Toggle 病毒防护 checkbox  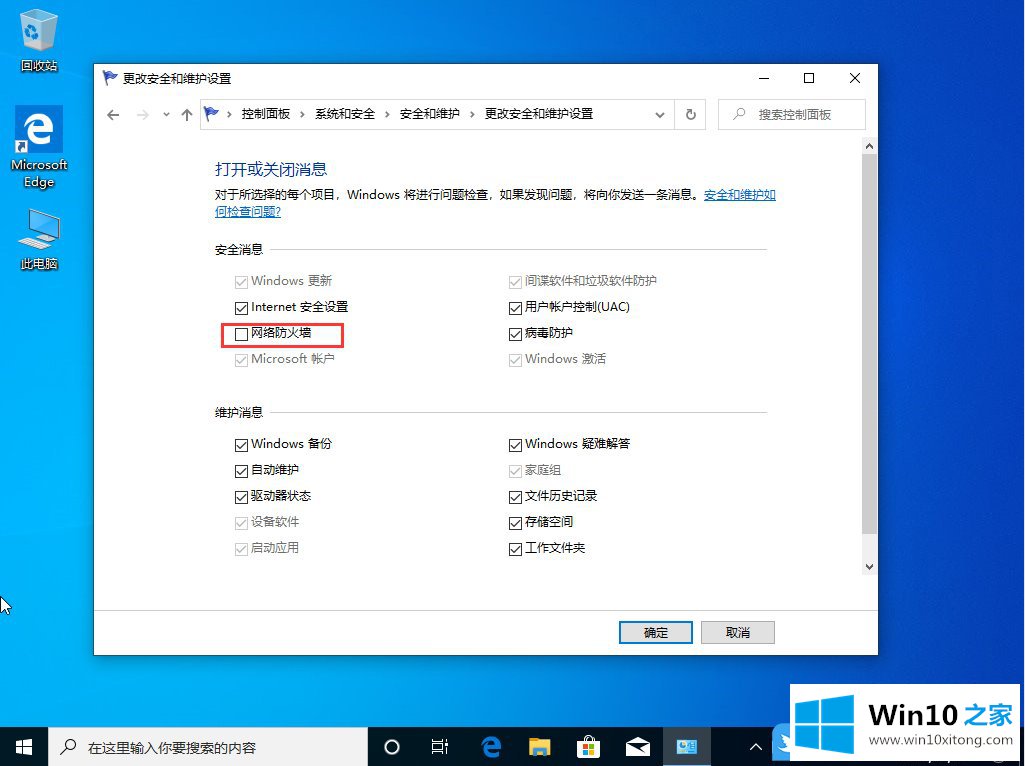click(515, 334)
